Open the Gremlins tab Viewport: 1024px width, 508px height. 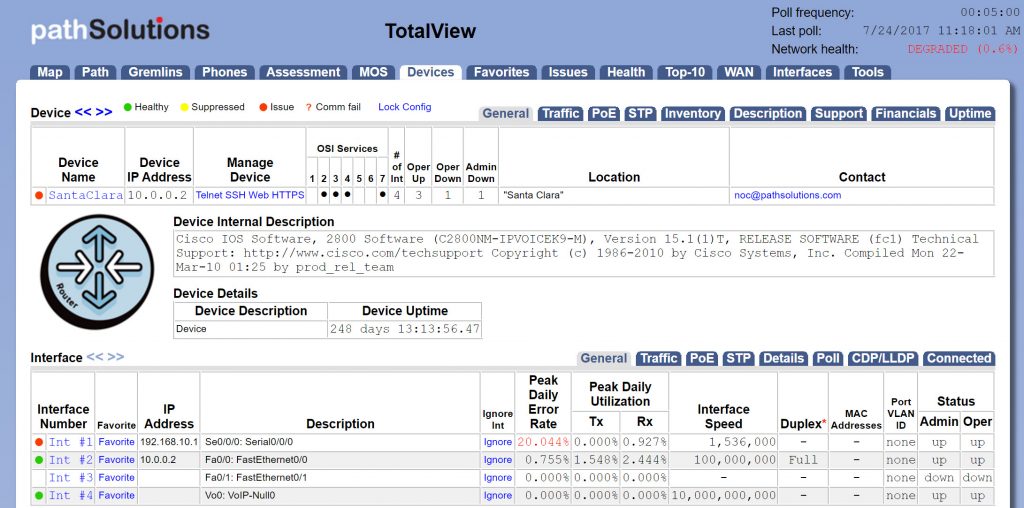coord(155,72)
